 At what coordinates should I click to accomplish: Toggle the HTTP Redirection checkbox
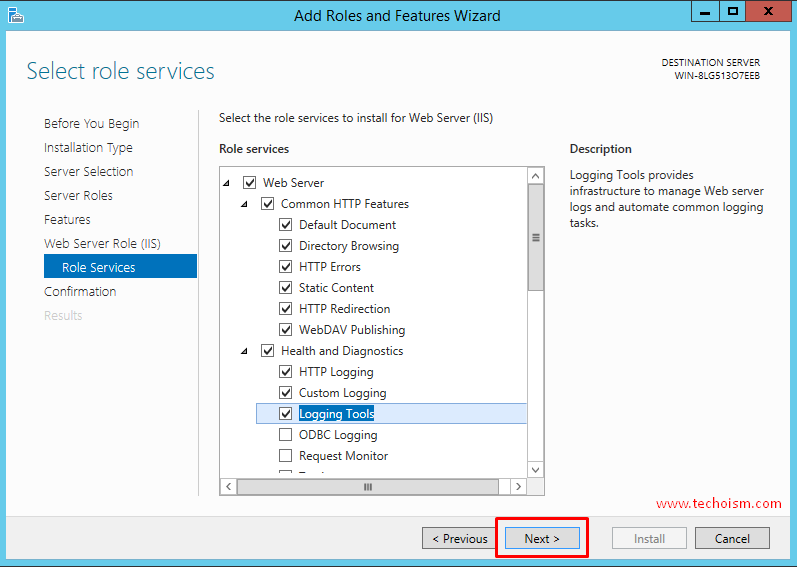[x=286, y=309]
